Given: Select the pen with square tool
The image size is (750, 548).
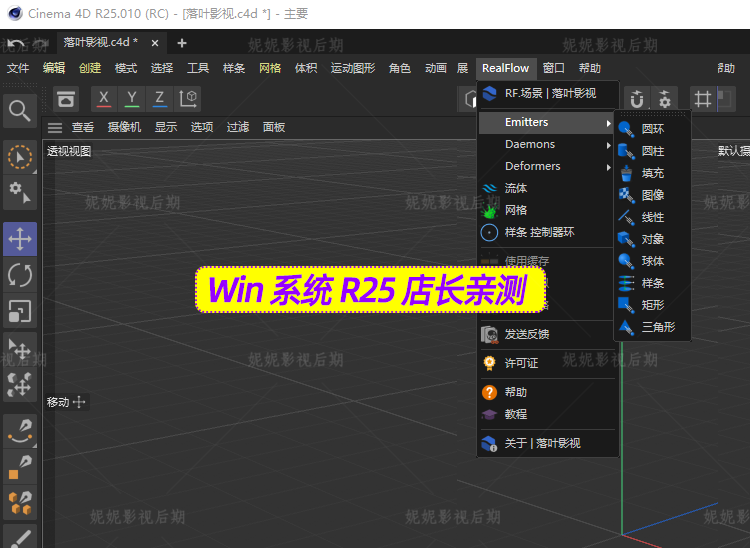Looking at the screenshot, I should pyautogui.click(x=20, y=467).
